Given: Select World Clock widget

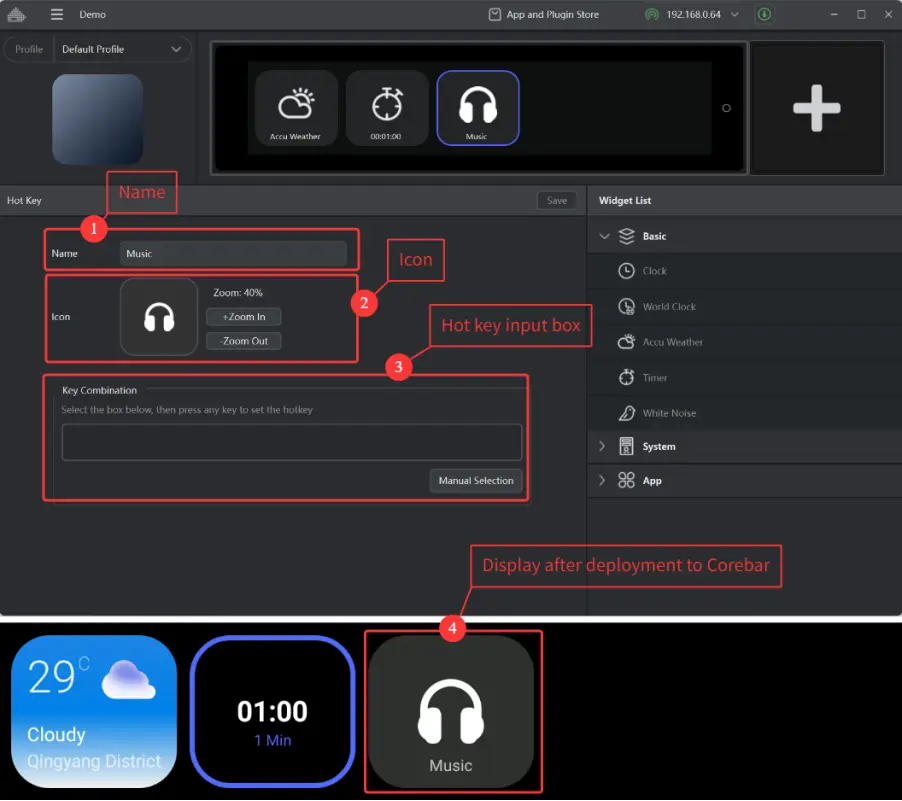Looking at the screenshot, I should [744, 307].
